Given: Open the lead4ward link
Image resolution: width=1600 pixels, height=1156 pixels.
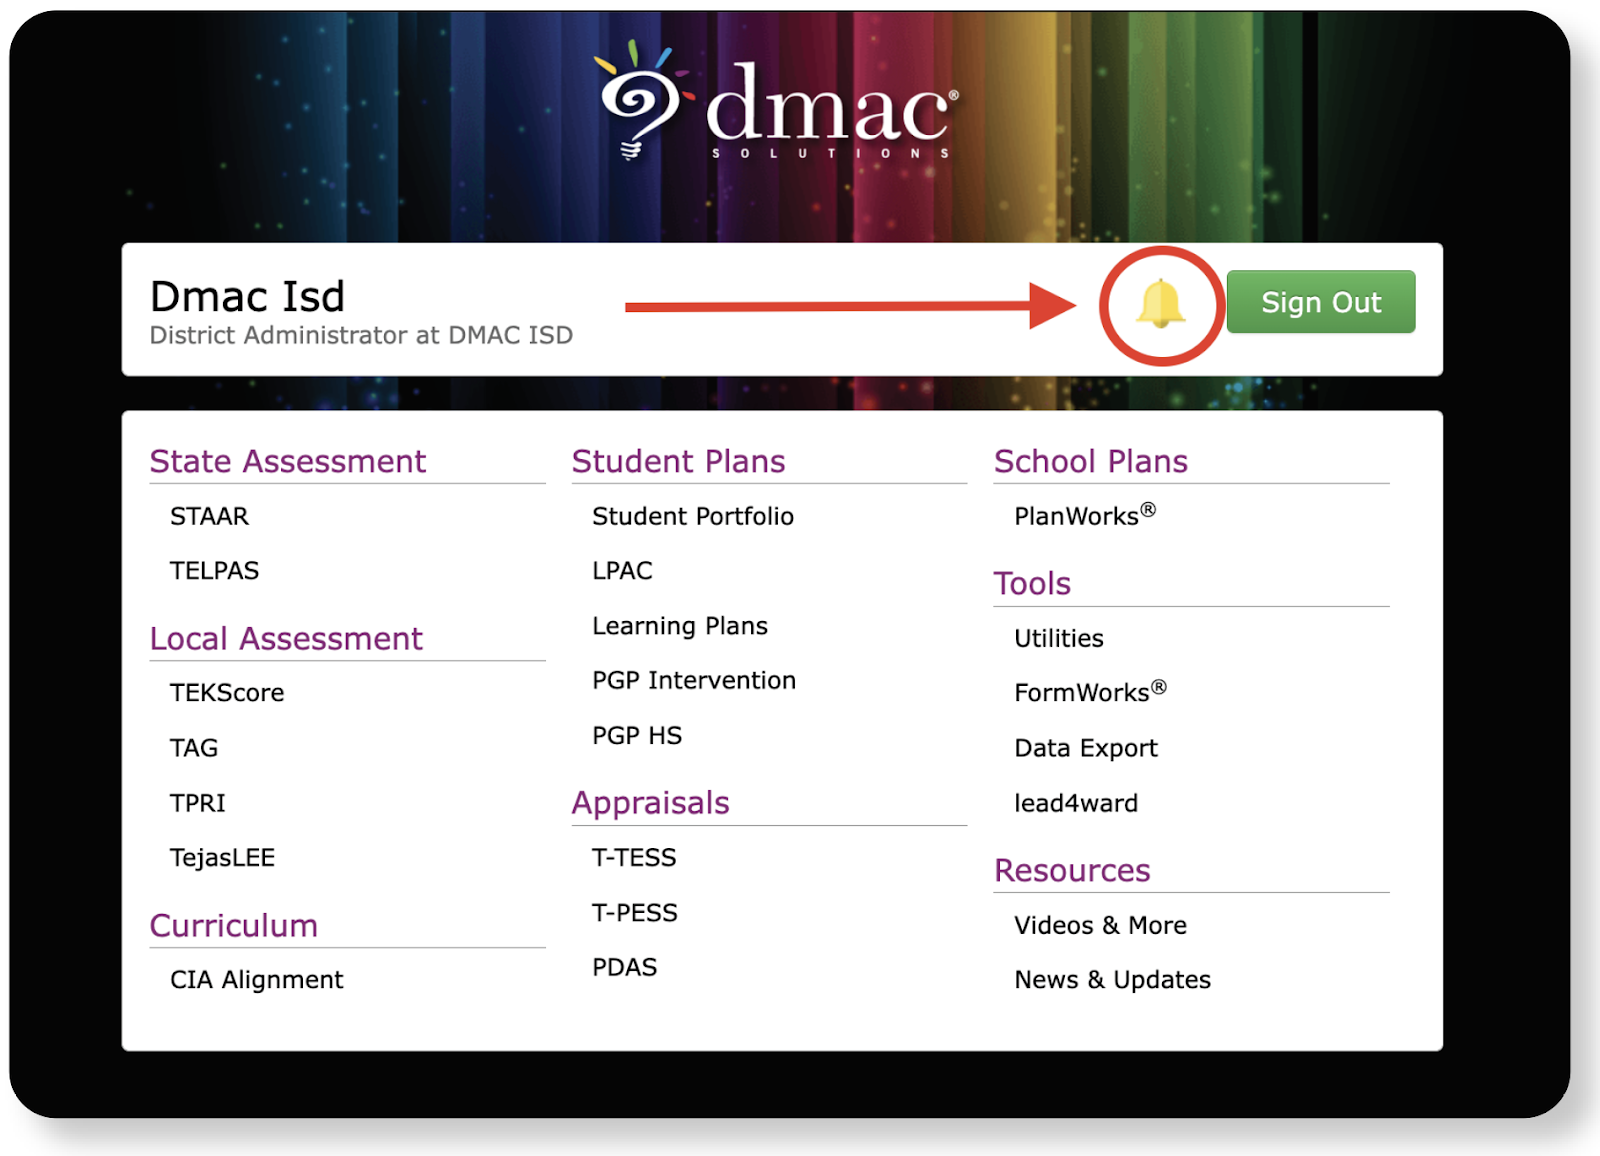Looking at the screenshot, I should pos(1076,803).
